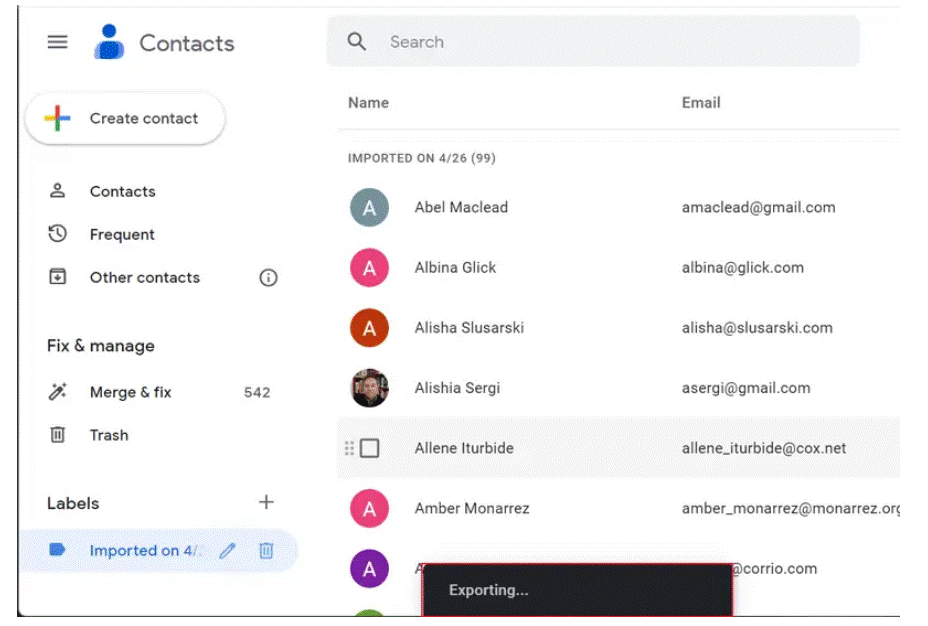The image size is (928, 626).
Task: Open Abel Maclead contact name
Action: (x=461, y=208)
